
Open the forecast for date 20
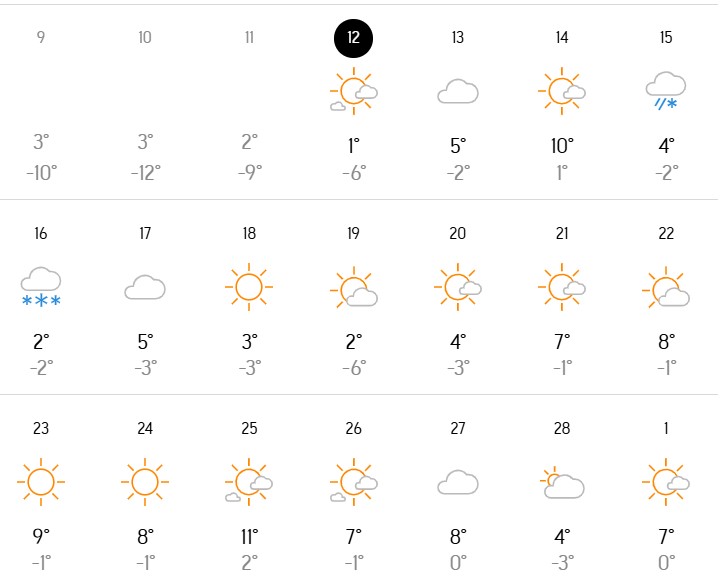coord(457,234)
